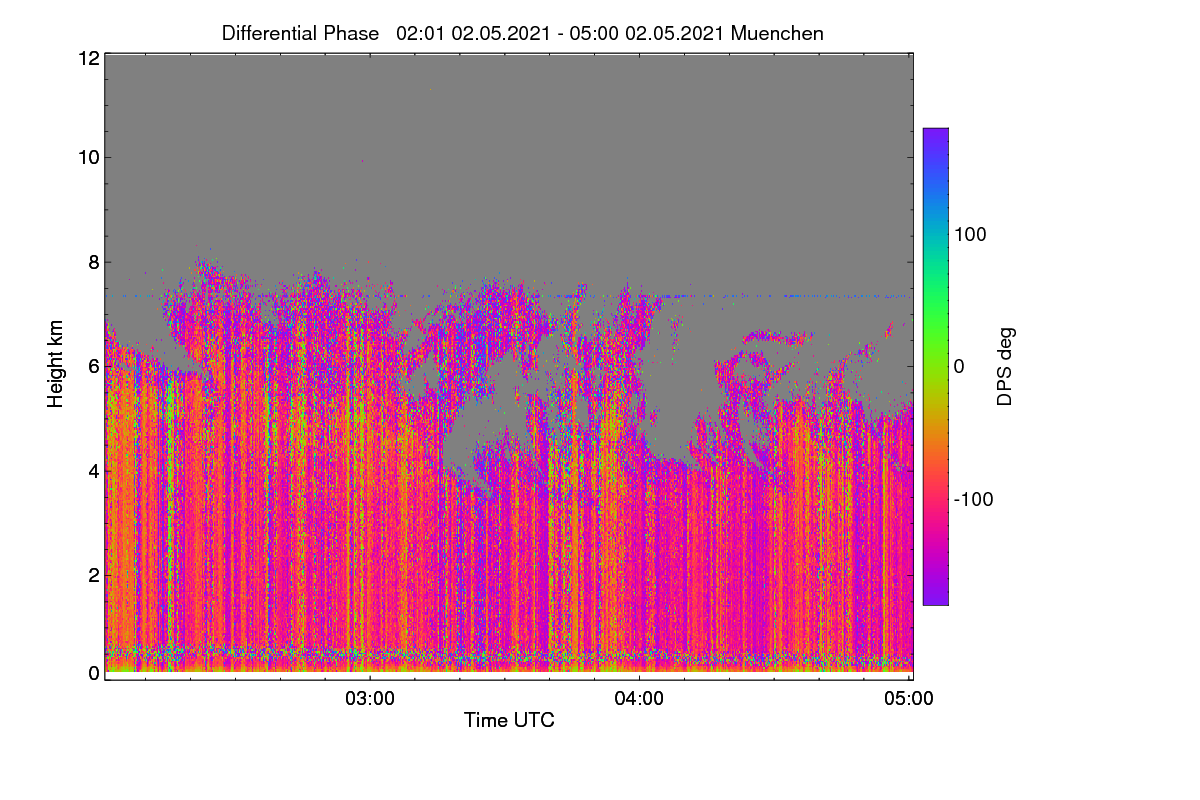Click the plot title 'Differential Phase'
Screen dimensions: 1200x800
click(301, 33)
